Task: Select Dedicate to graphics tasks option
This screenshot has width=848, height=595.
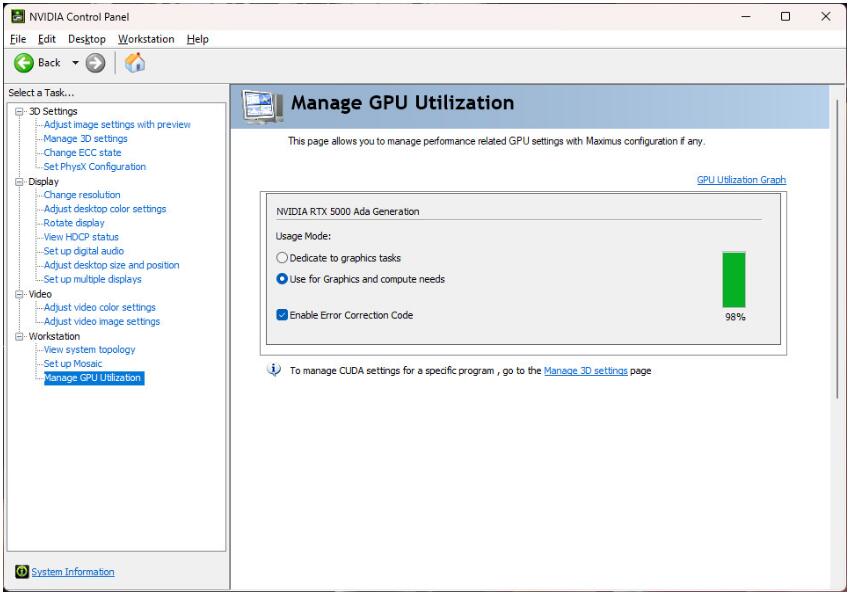Action: click(282, 258)
